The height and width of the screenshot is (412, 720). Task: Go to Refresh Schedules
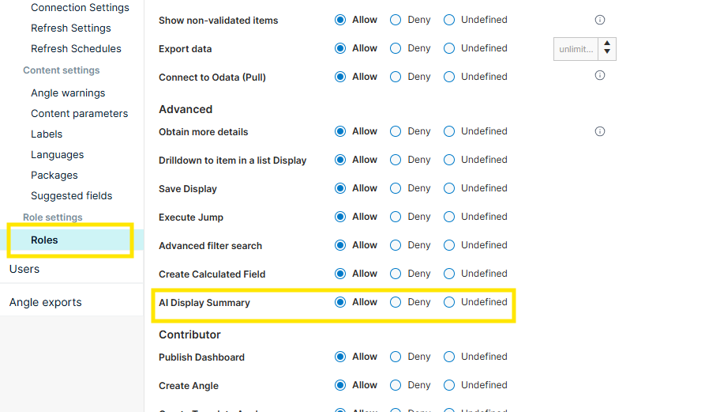[76, 49]
